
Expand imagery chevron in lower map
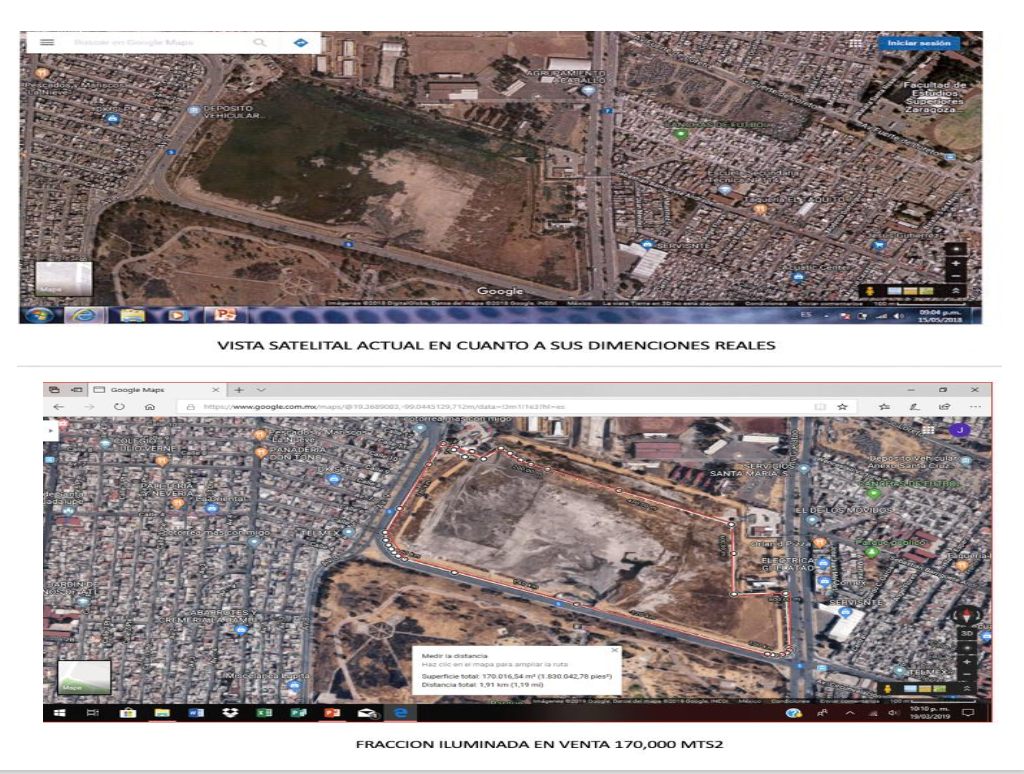point(967,688)
